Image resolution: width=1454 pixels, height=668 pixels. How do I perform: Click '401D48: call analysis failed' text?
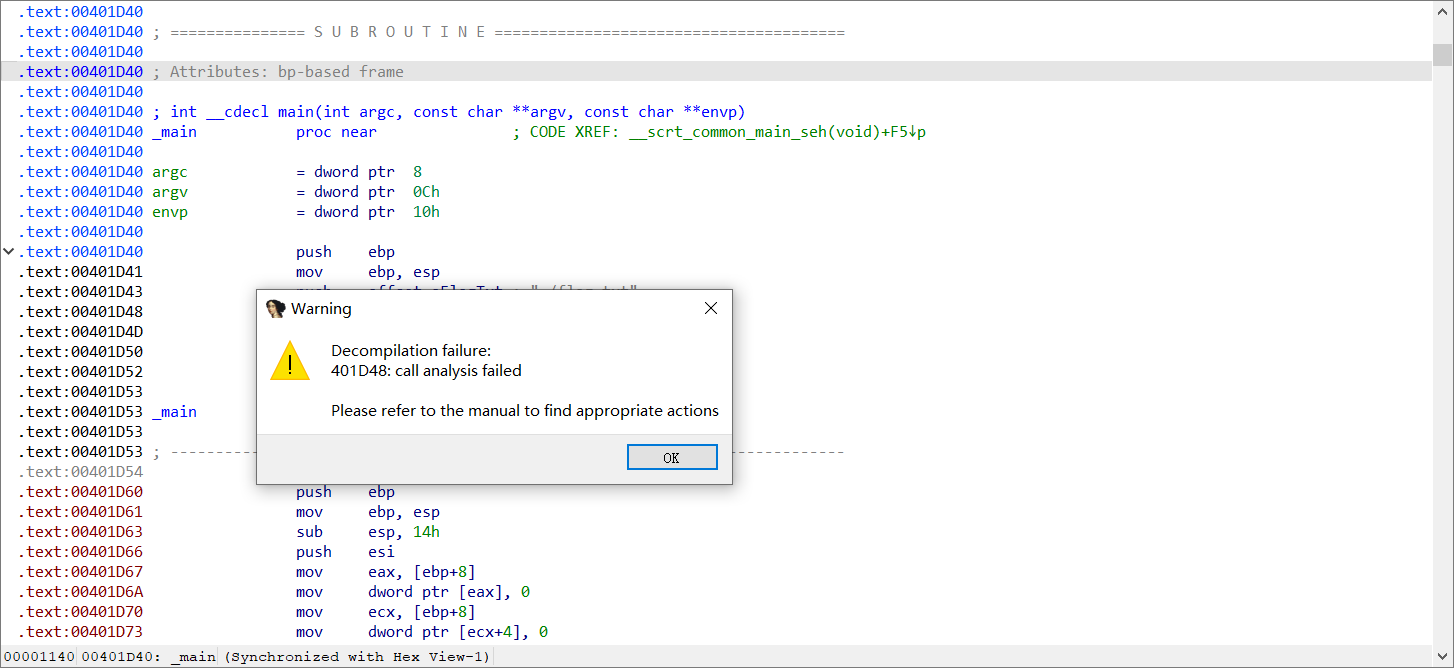pos(426,370)
